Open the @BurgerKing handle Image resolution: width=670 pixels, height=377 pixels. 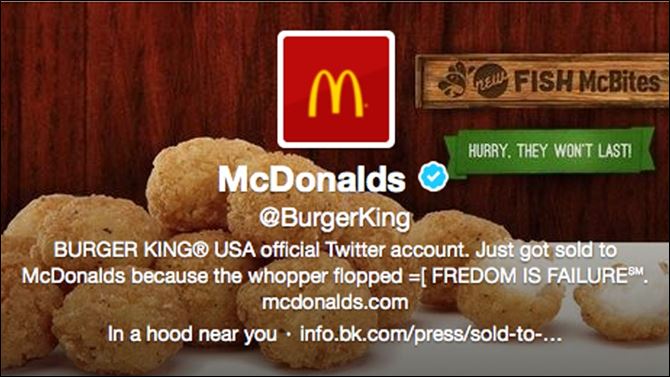335,218
